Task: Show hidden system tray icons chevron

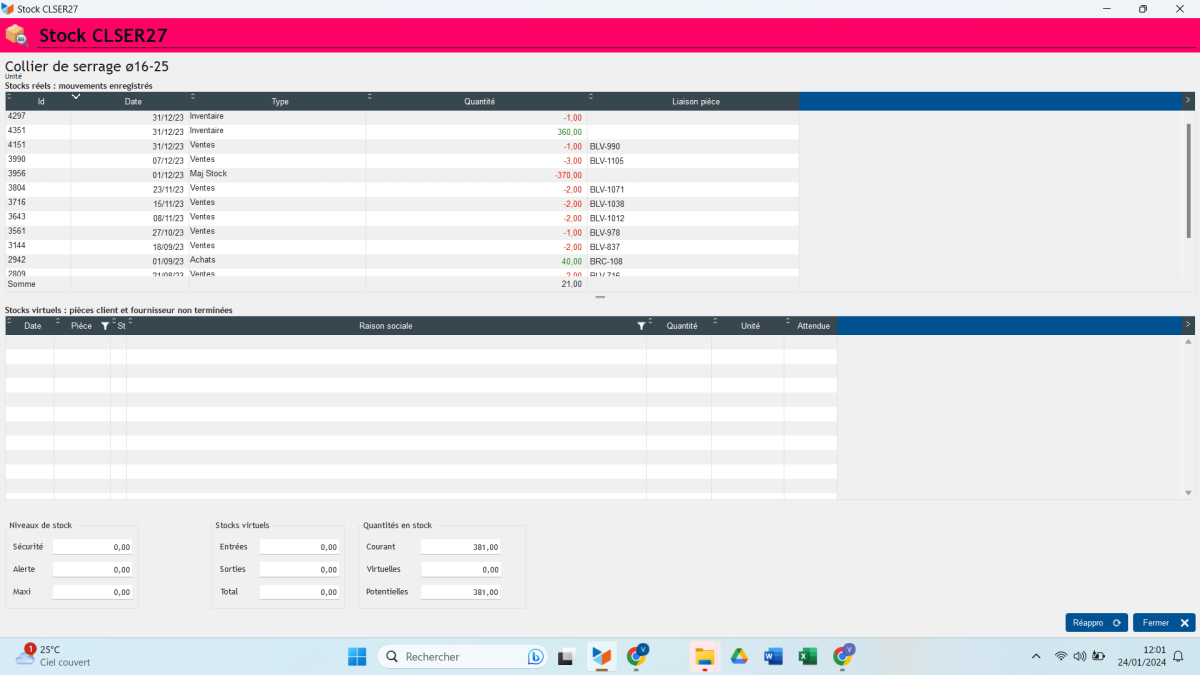Action: point(1035,656)
